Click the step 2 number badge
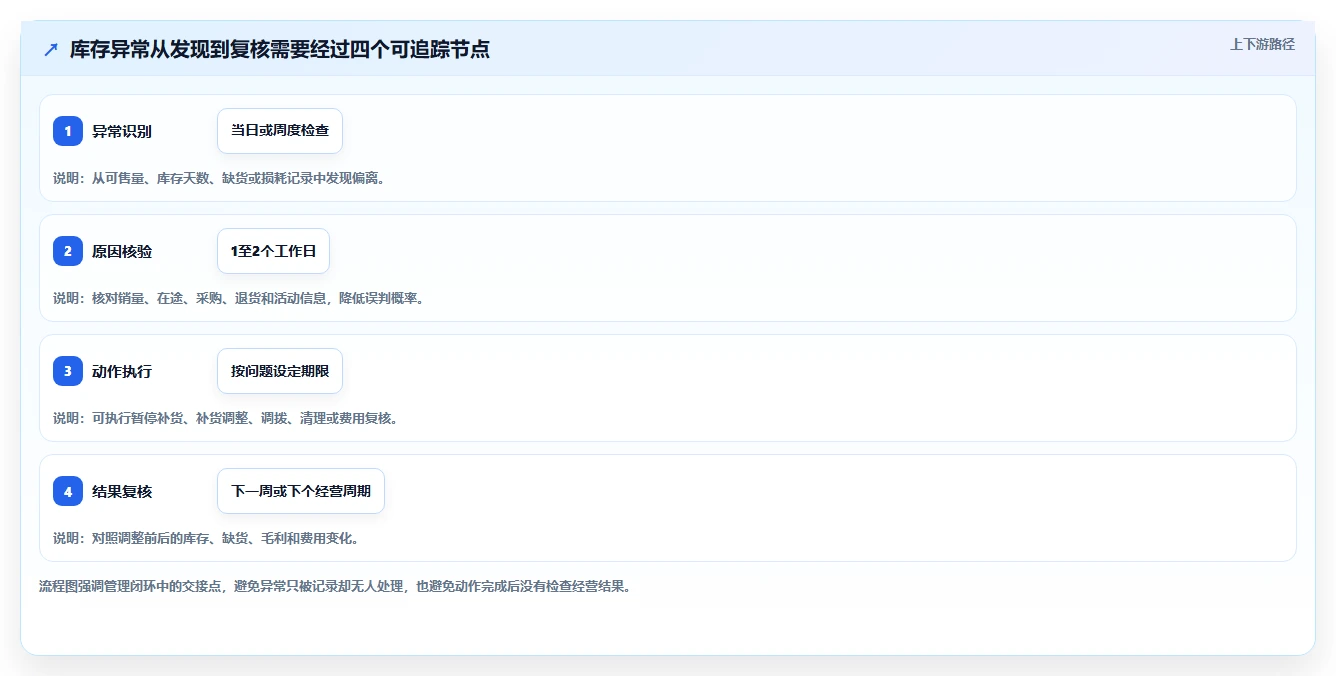The image size is (1336, 676). pyautogui.click(x=68, y=251)
